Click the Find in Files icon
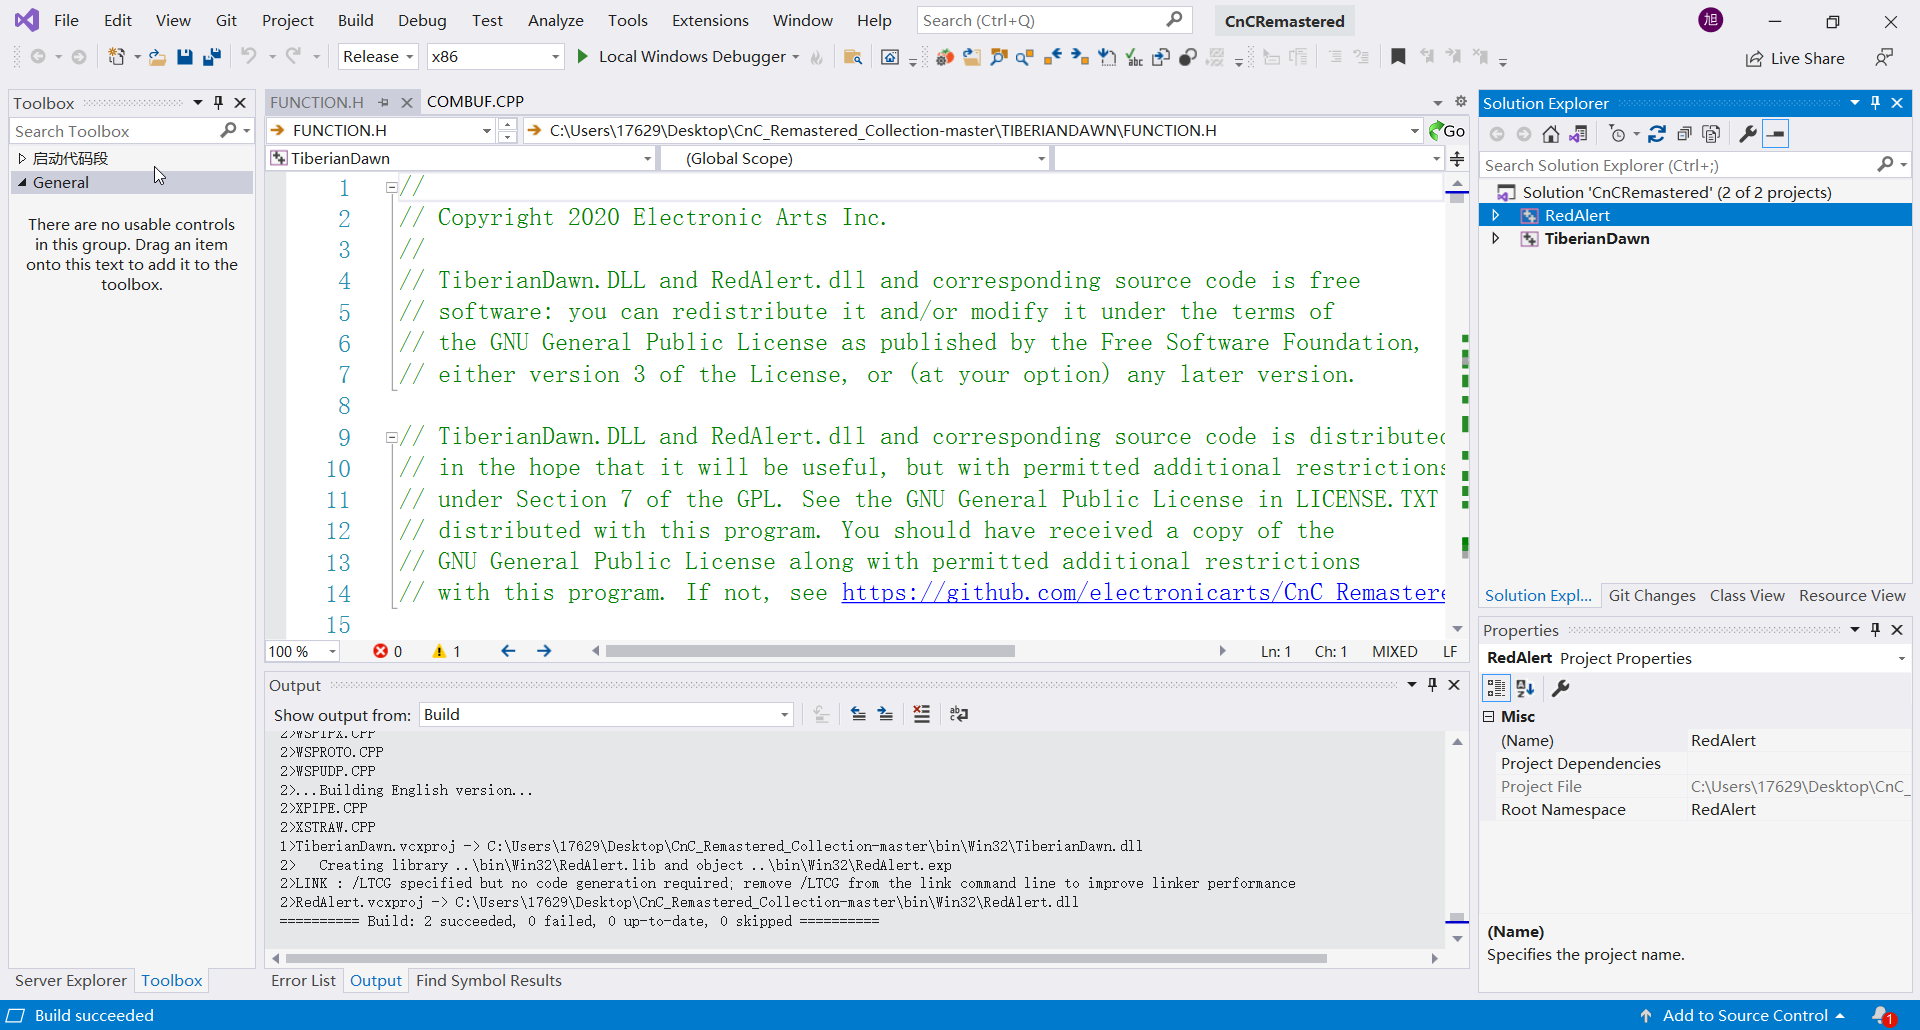This screenshot has height=1030, width=1920. pos(852,57)
